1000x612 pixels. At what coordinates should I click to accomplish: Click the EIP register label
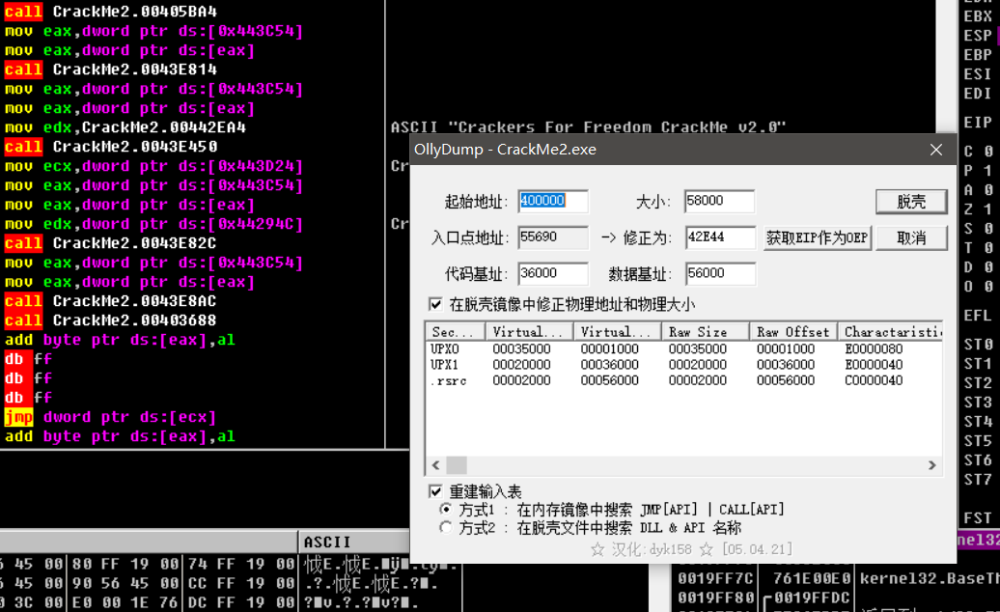coord(978,122)
